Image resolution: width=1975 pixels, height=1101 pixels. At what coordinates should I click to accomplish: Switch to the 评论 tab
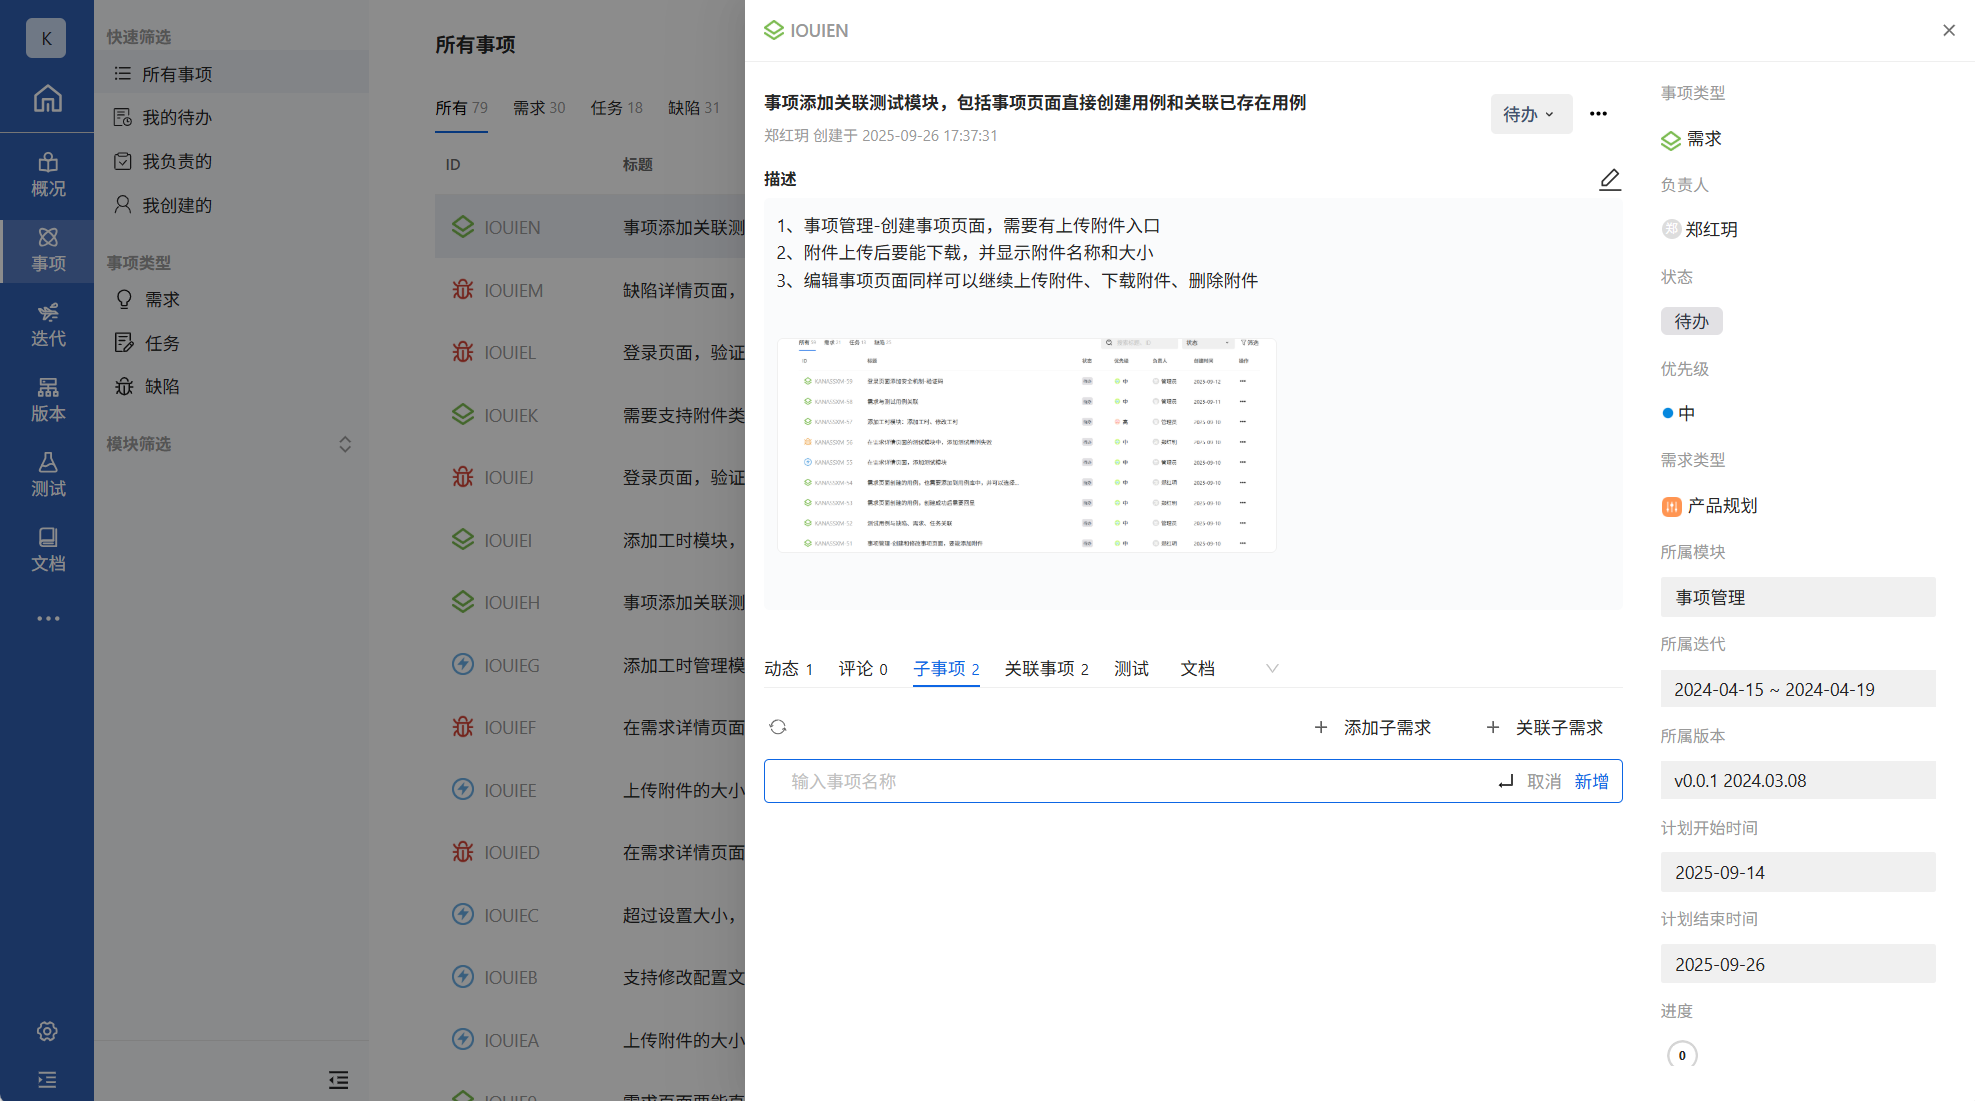pos(862,668)
